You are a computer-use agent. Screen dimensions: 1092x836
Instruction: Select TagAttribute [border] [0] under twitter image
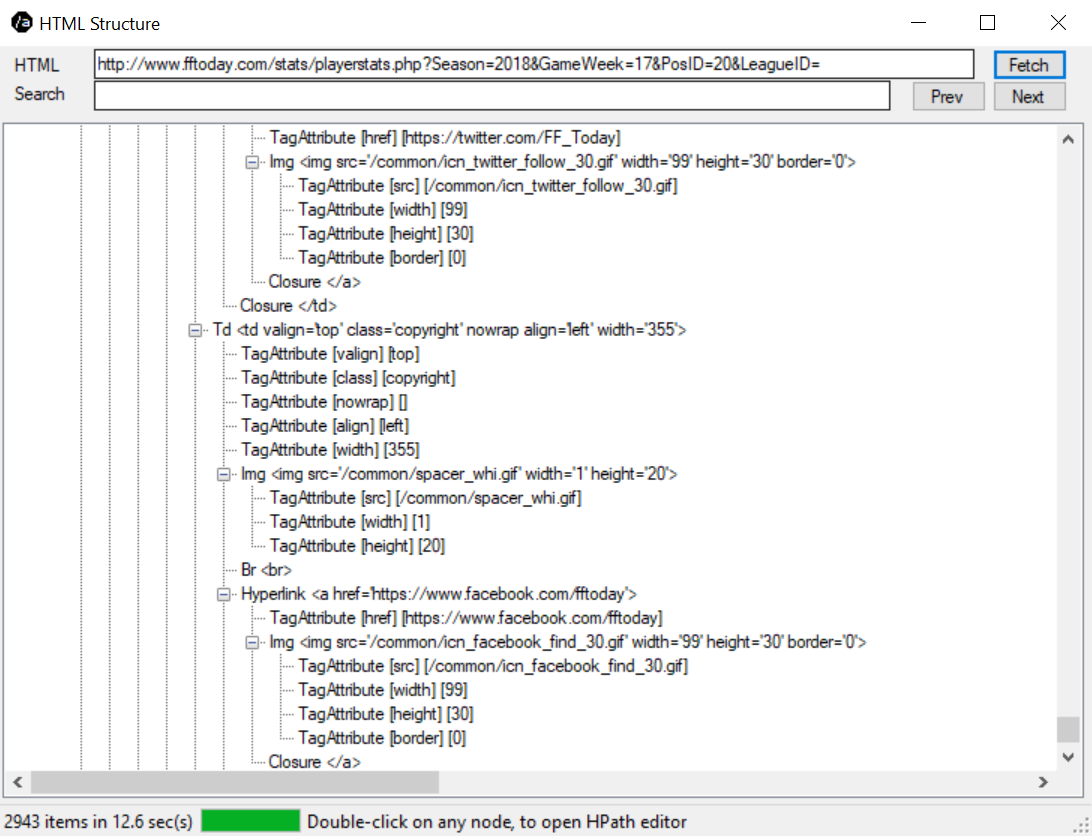click(382, 258)
